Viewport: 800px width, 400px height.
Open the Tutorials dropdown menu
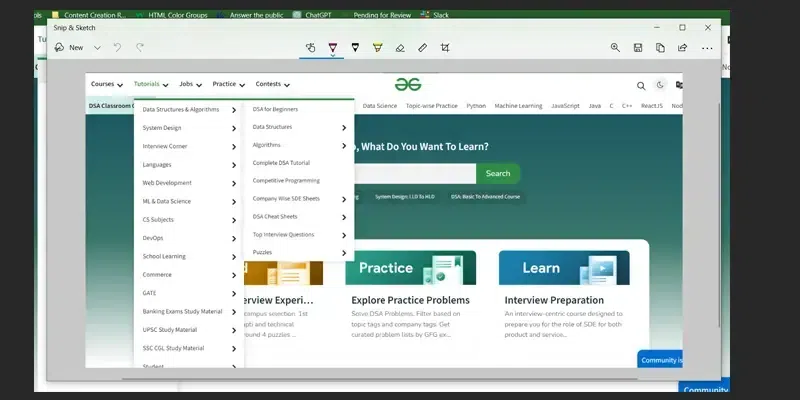(x=151, y=84)
